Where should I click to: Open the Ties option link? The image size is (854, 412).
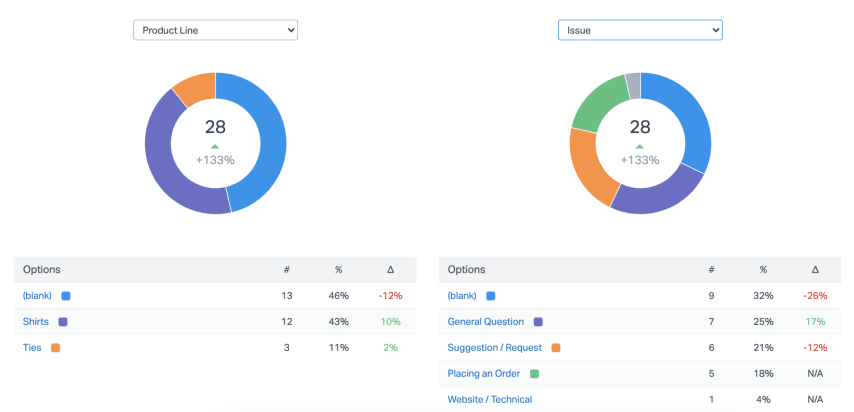pos(32,348)
